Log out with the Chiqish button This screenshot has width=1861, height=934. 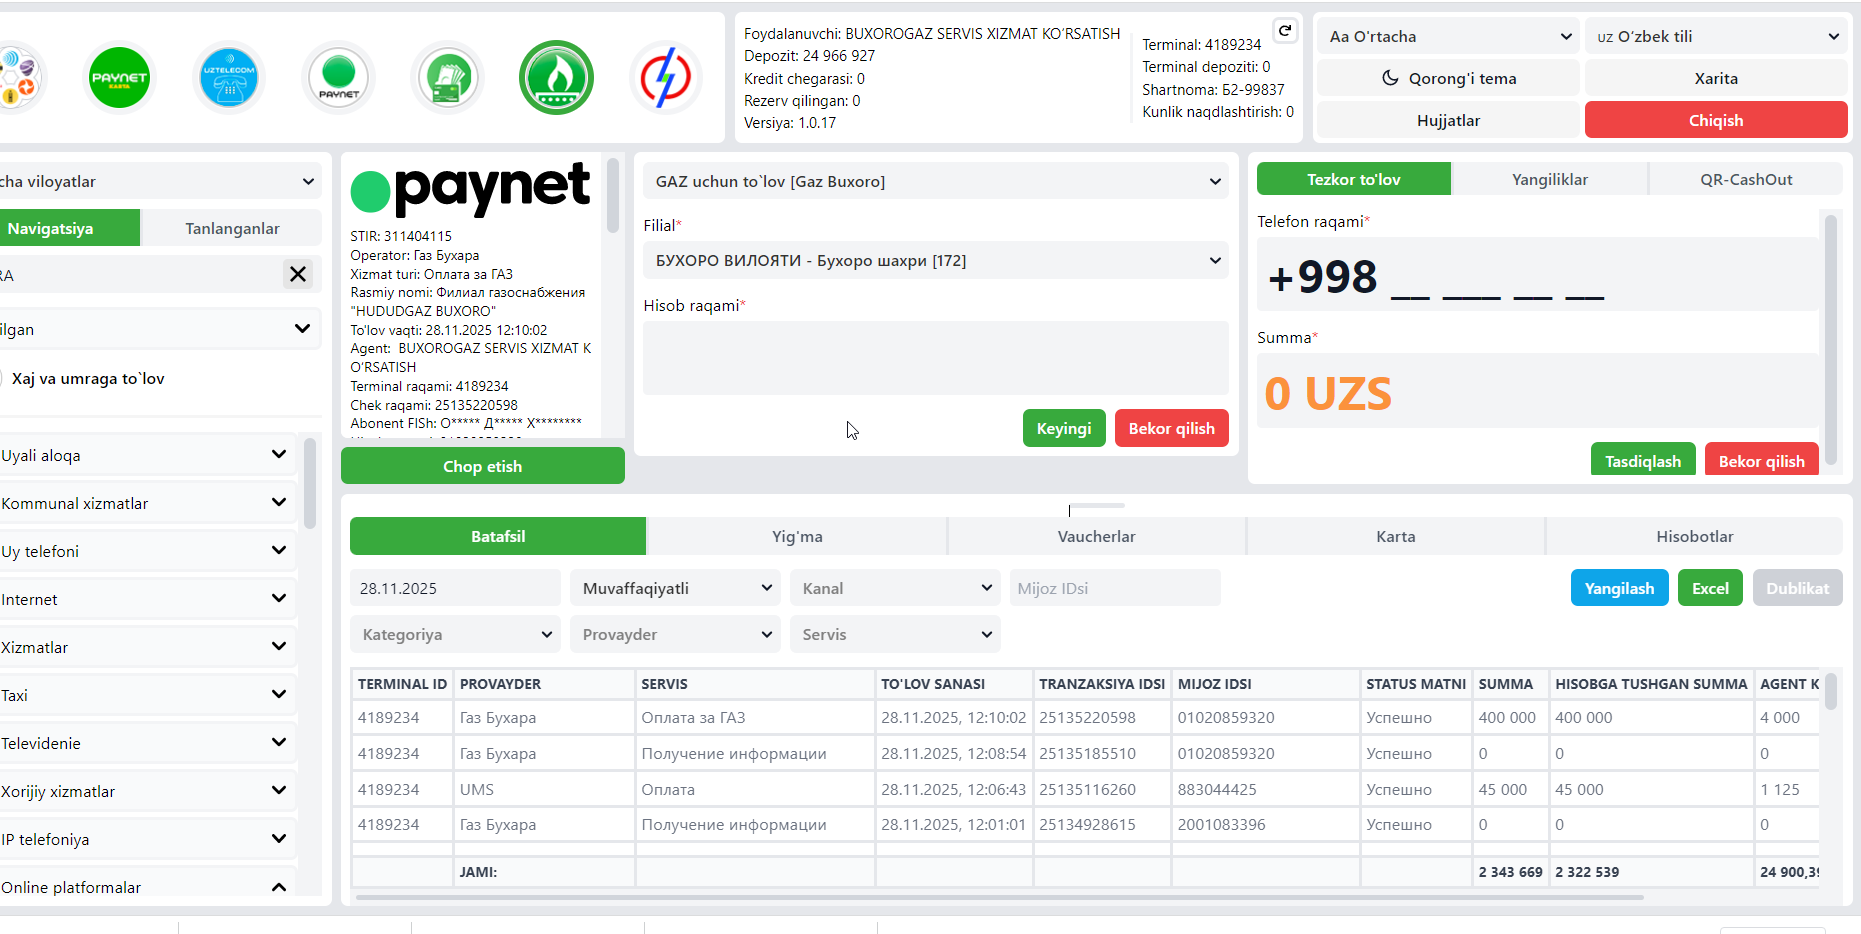click(1716, 120)
